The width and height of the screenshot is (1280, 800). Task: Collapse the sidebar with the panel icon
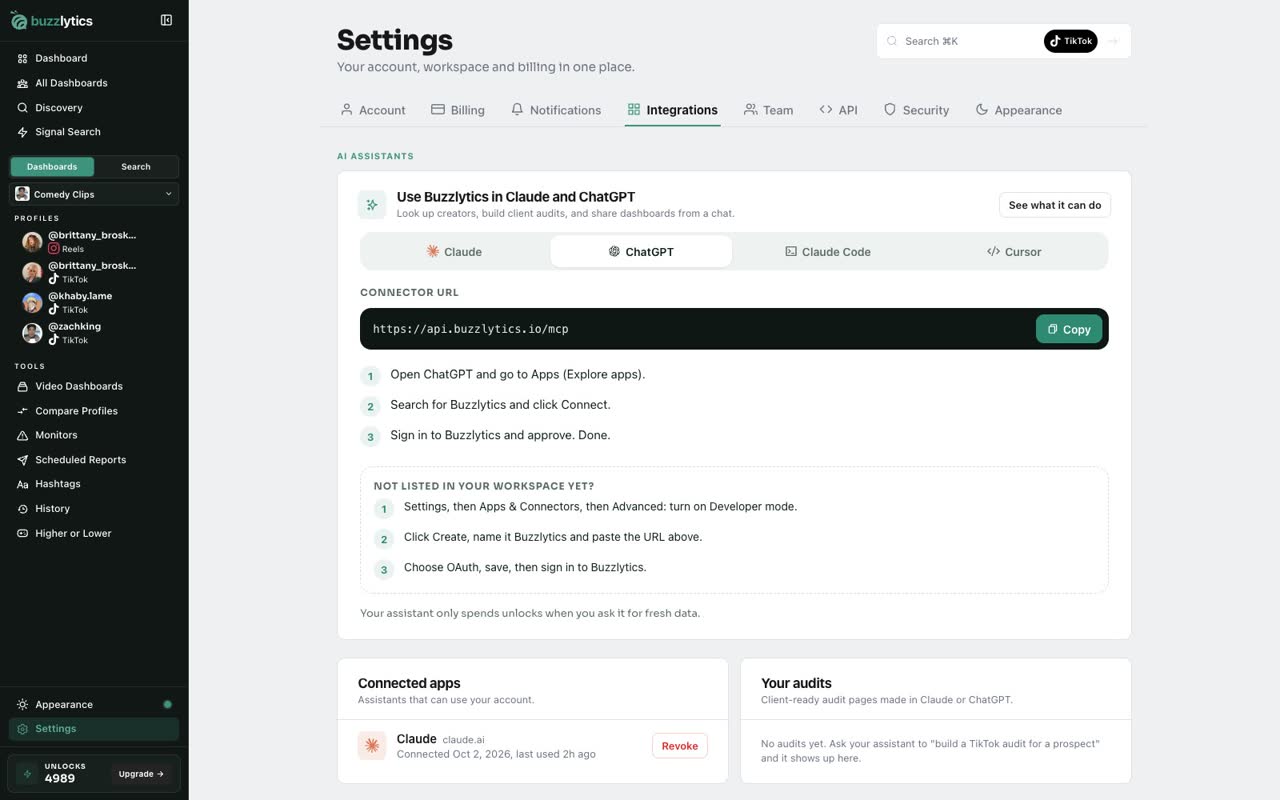[x=166, y=20]
